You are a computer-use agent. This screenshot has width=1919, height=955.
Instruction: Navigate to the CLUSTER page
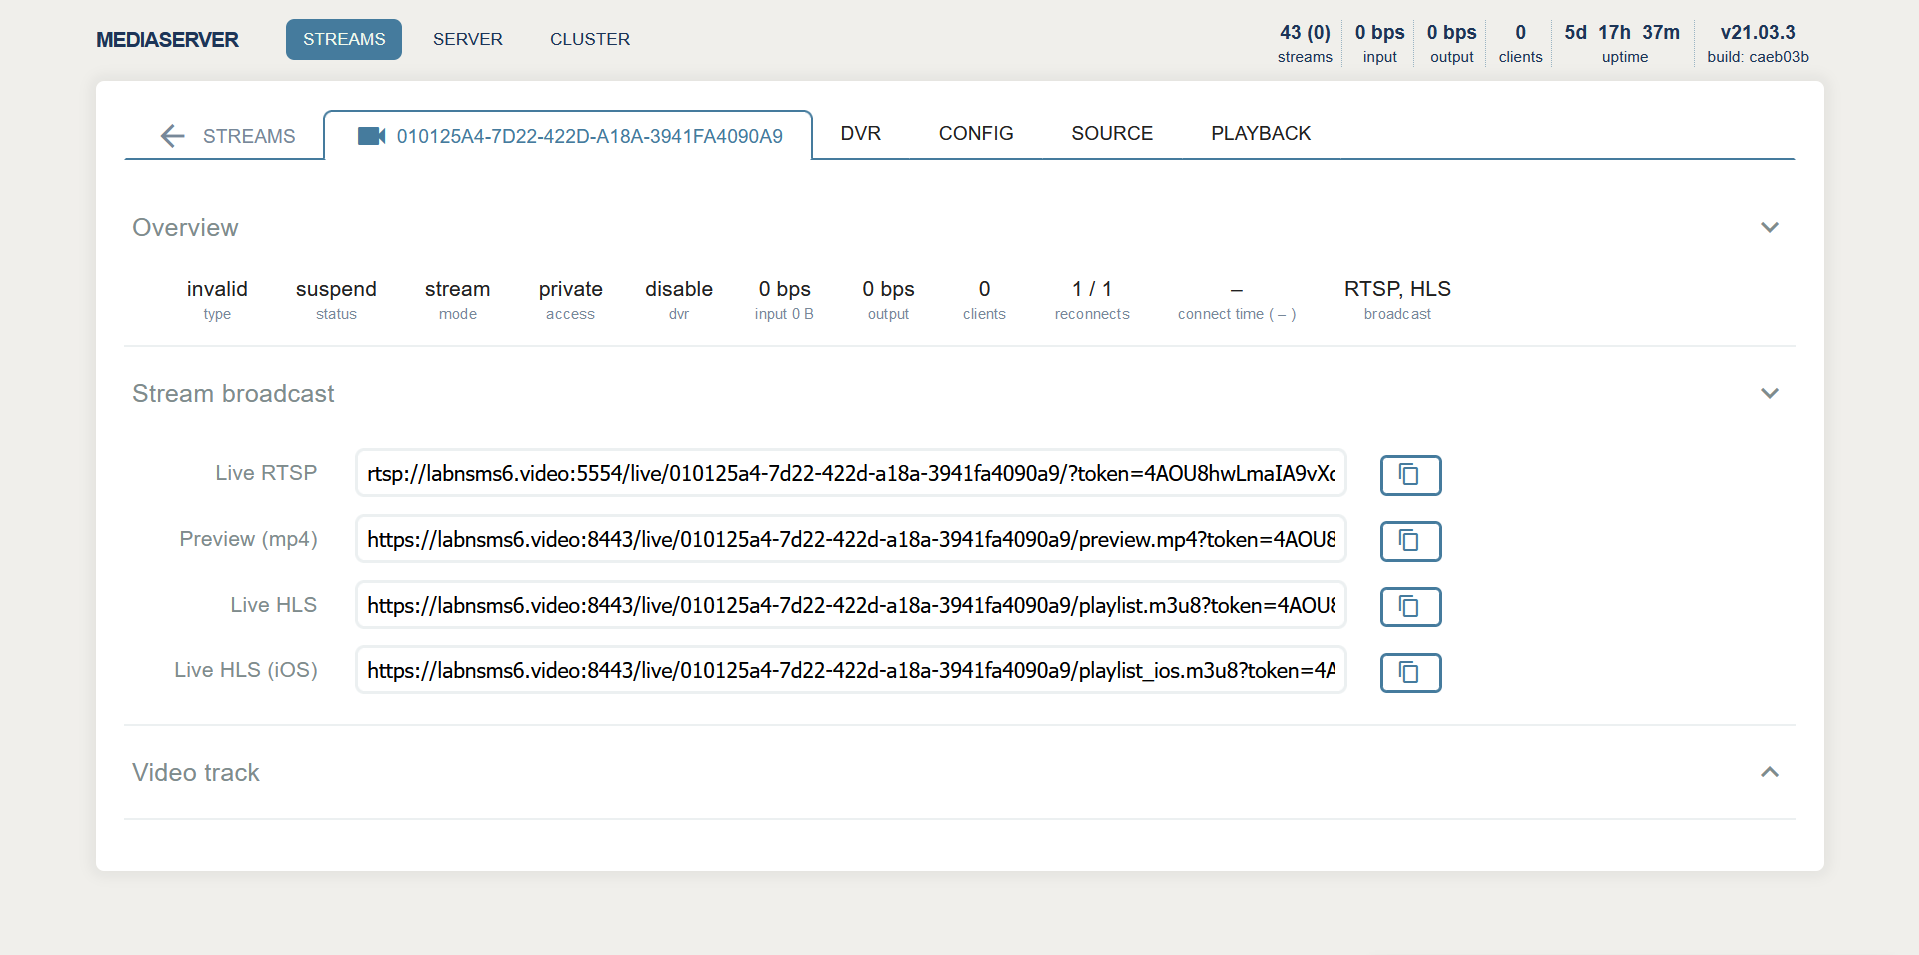tap(589, 40)
